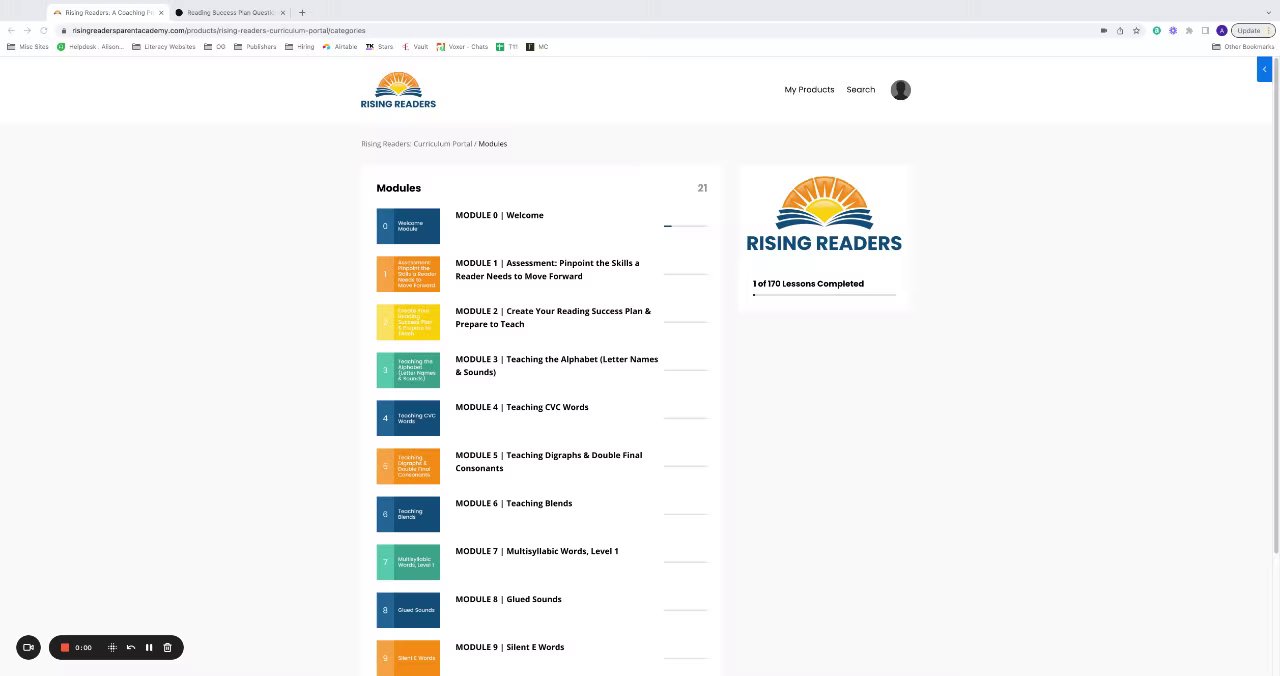Stop recording with the red square button
1280x676 pixels.
(65, 647)
